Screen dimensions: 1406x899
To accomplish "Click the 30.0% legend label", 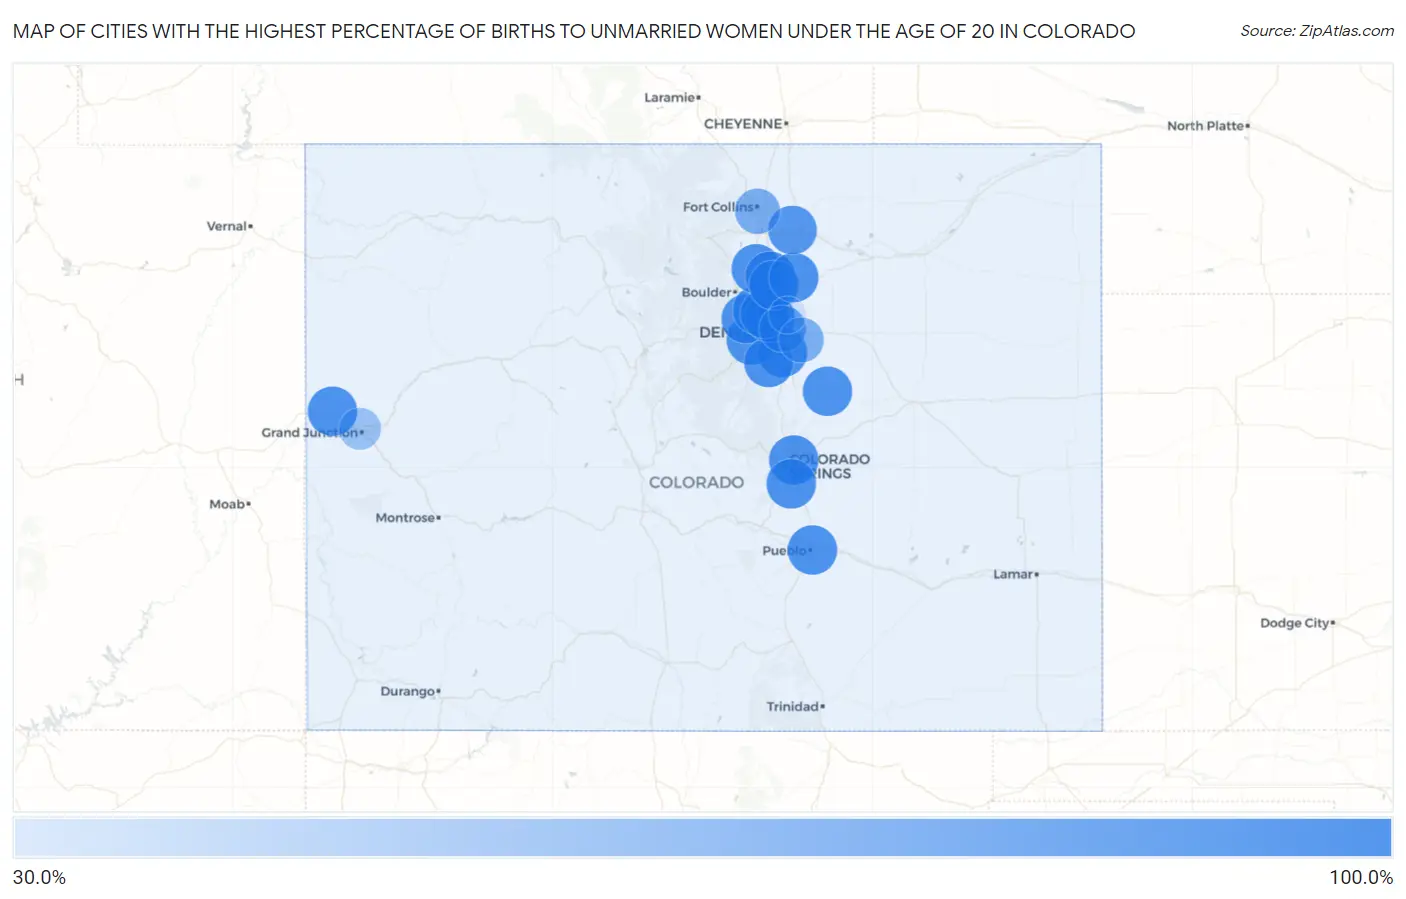I will [x=39, y=877].
